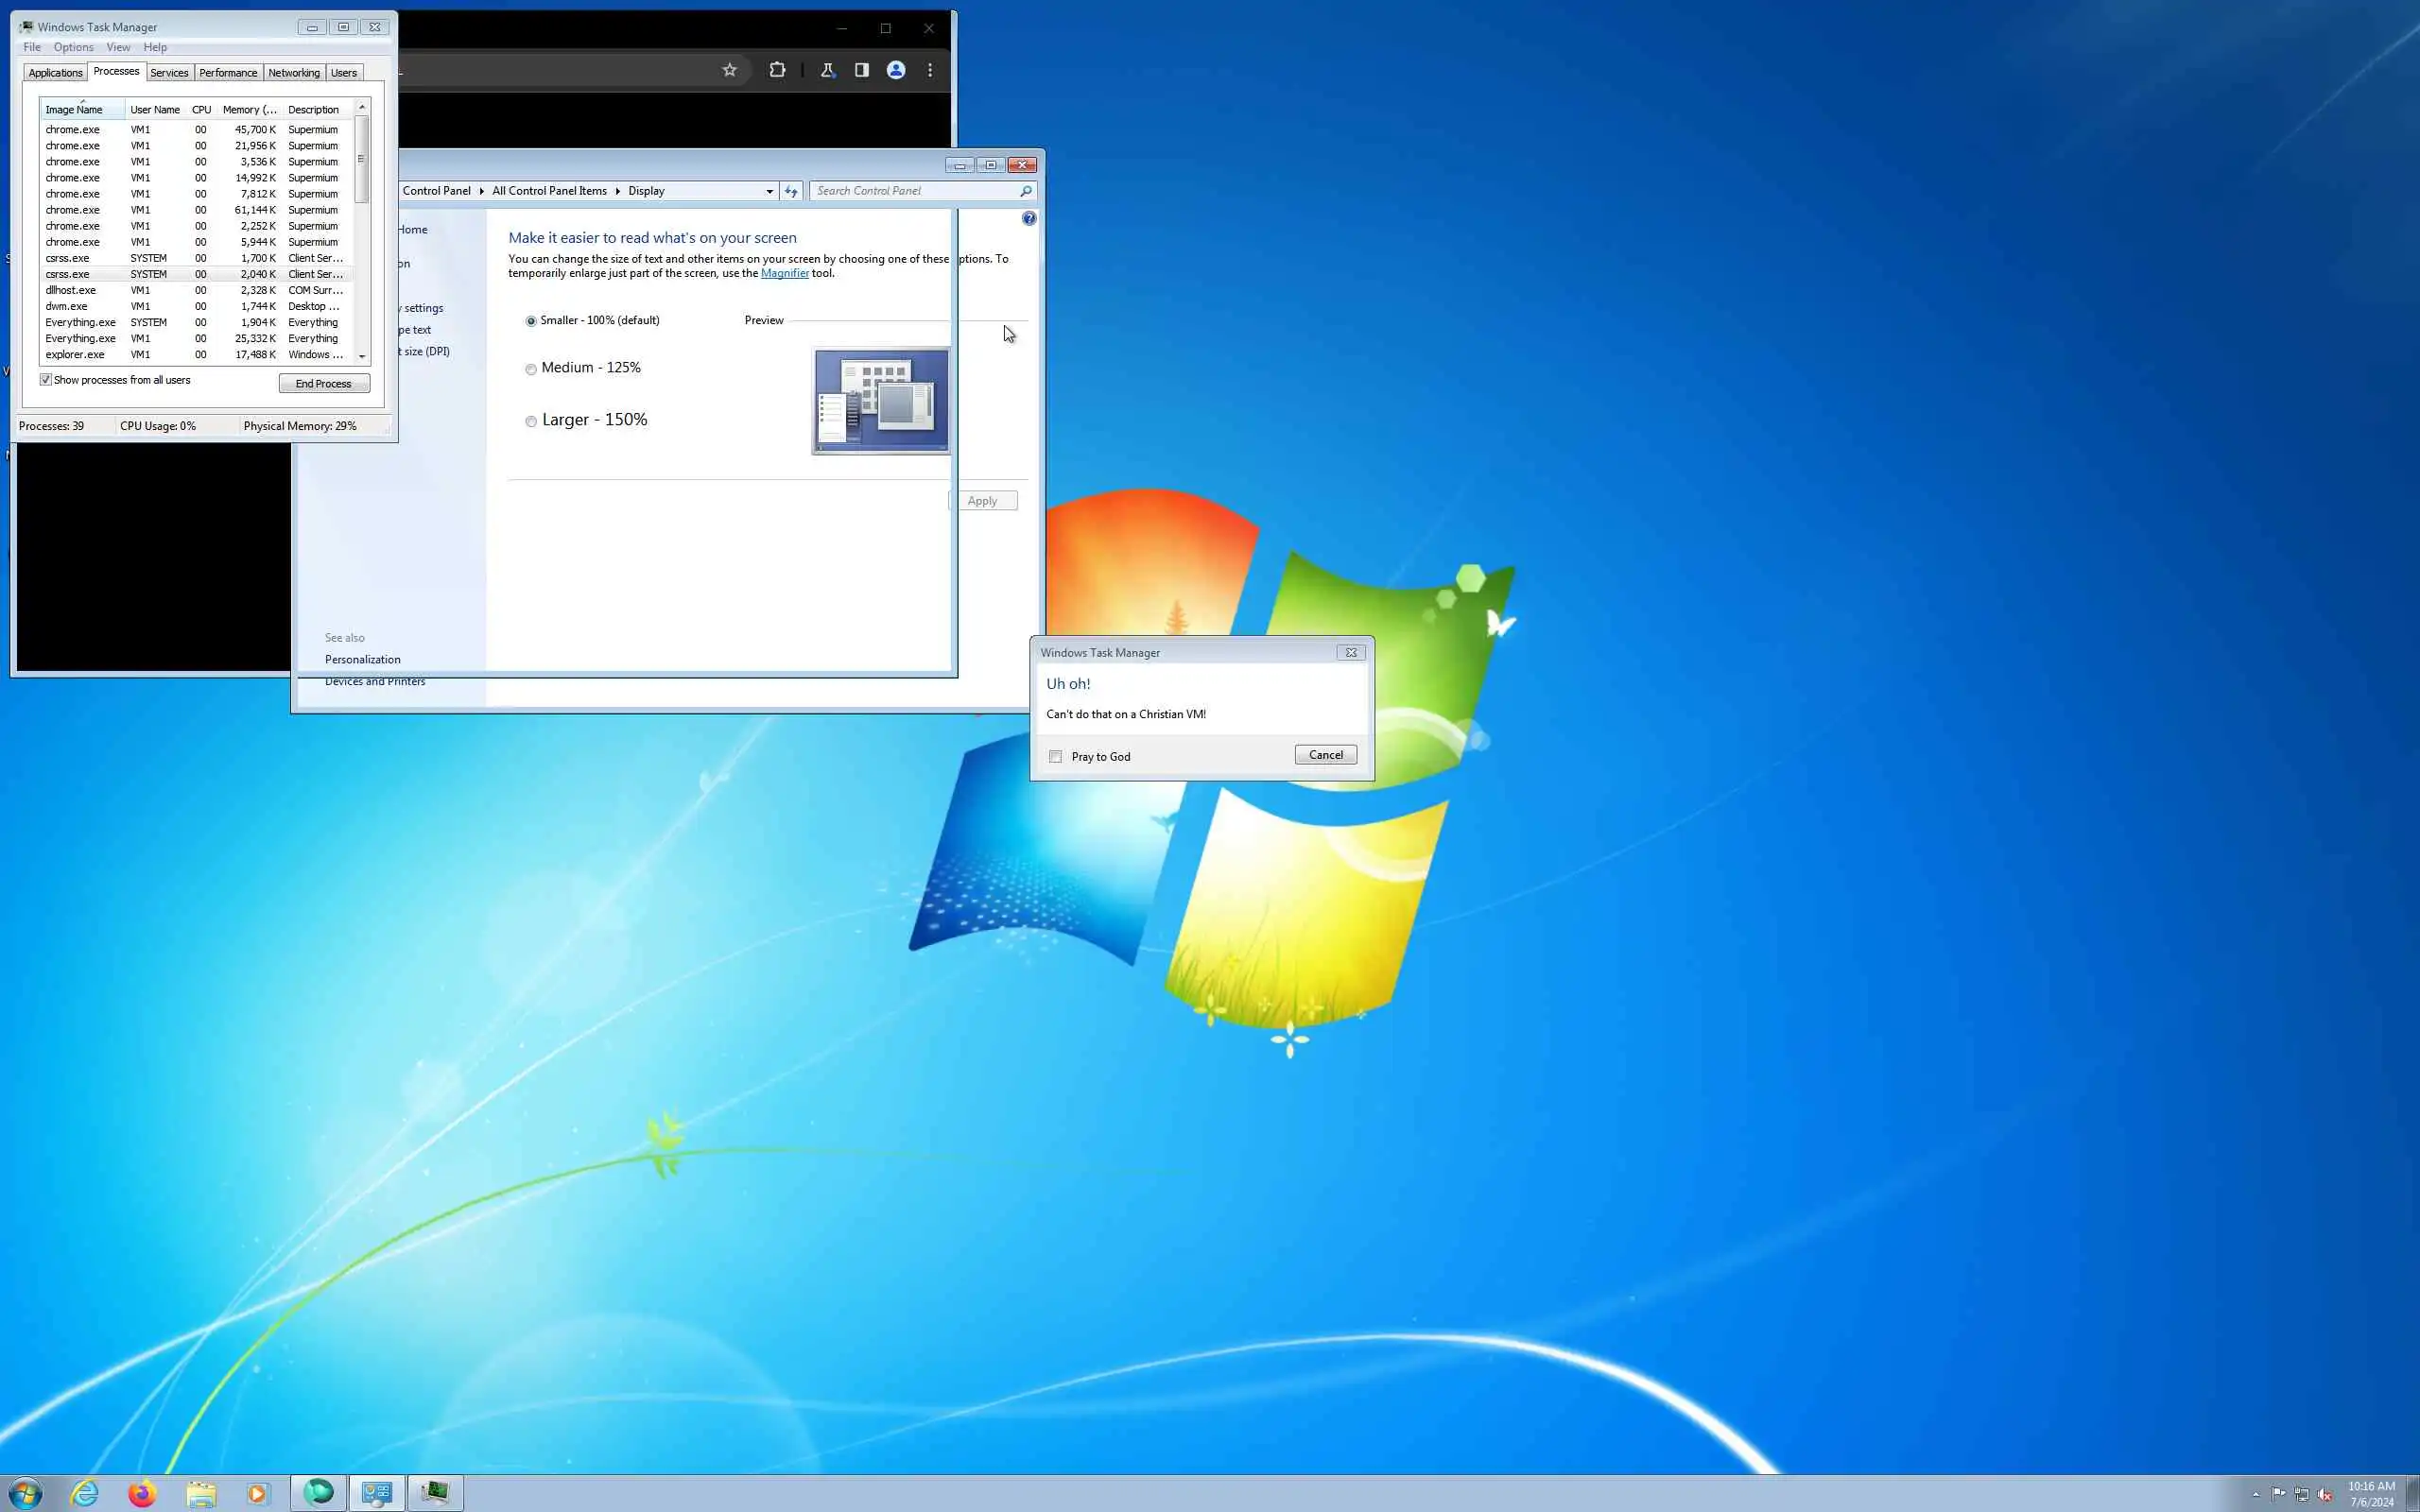Open the Magnifier link

(784, 273)
